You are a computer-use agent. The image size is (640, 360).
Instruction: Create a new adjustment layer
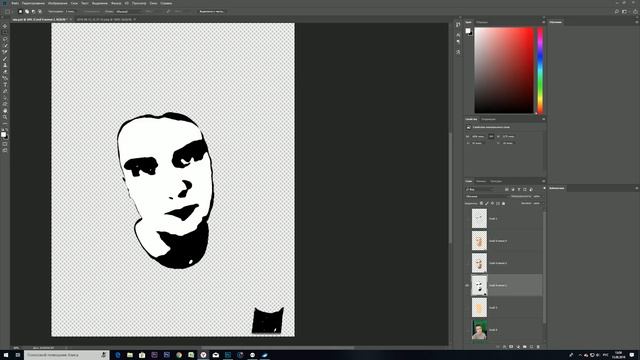(x=518, y=347)
